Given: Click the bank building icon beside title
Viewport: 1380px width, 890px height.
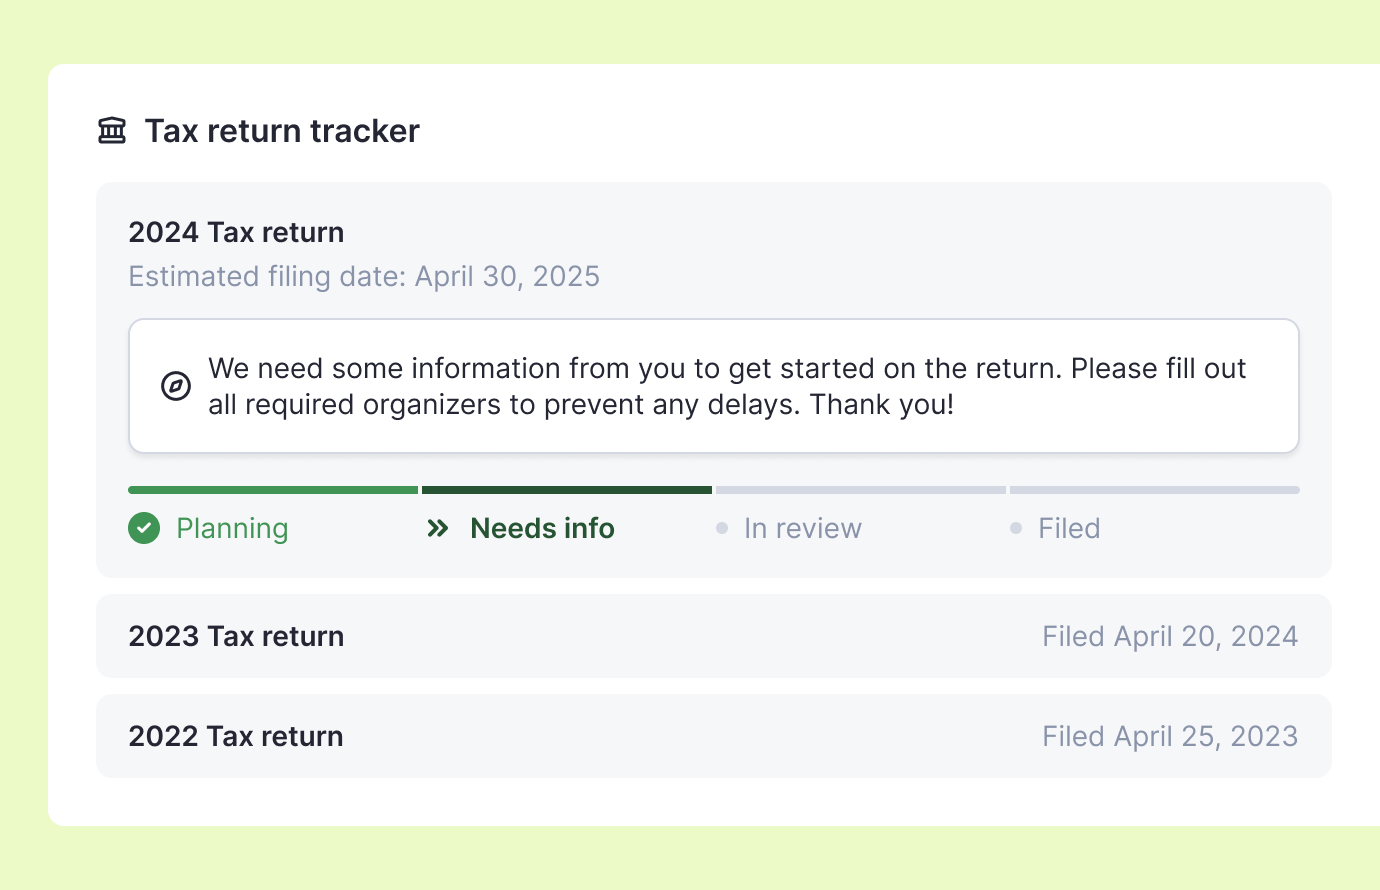Looking at the screenshot, I should tap(112, 131).
